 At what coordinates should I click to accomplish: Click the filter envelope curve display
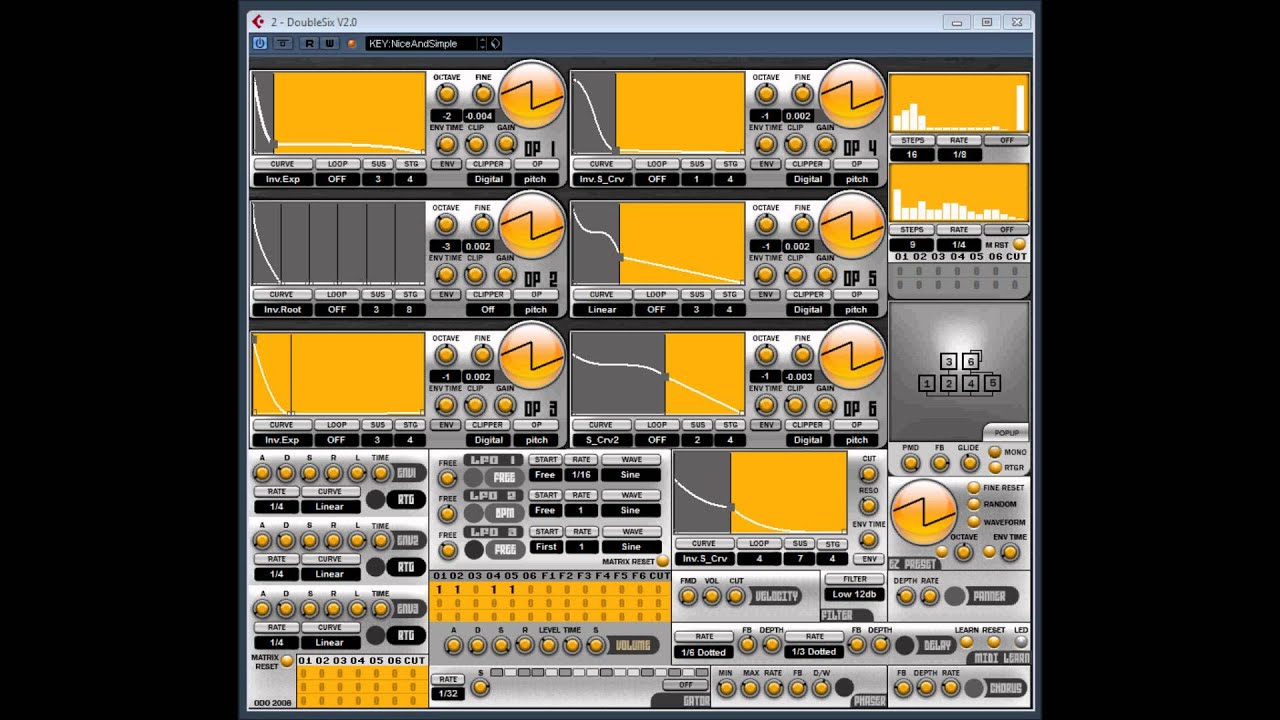[x=761, y=493]
